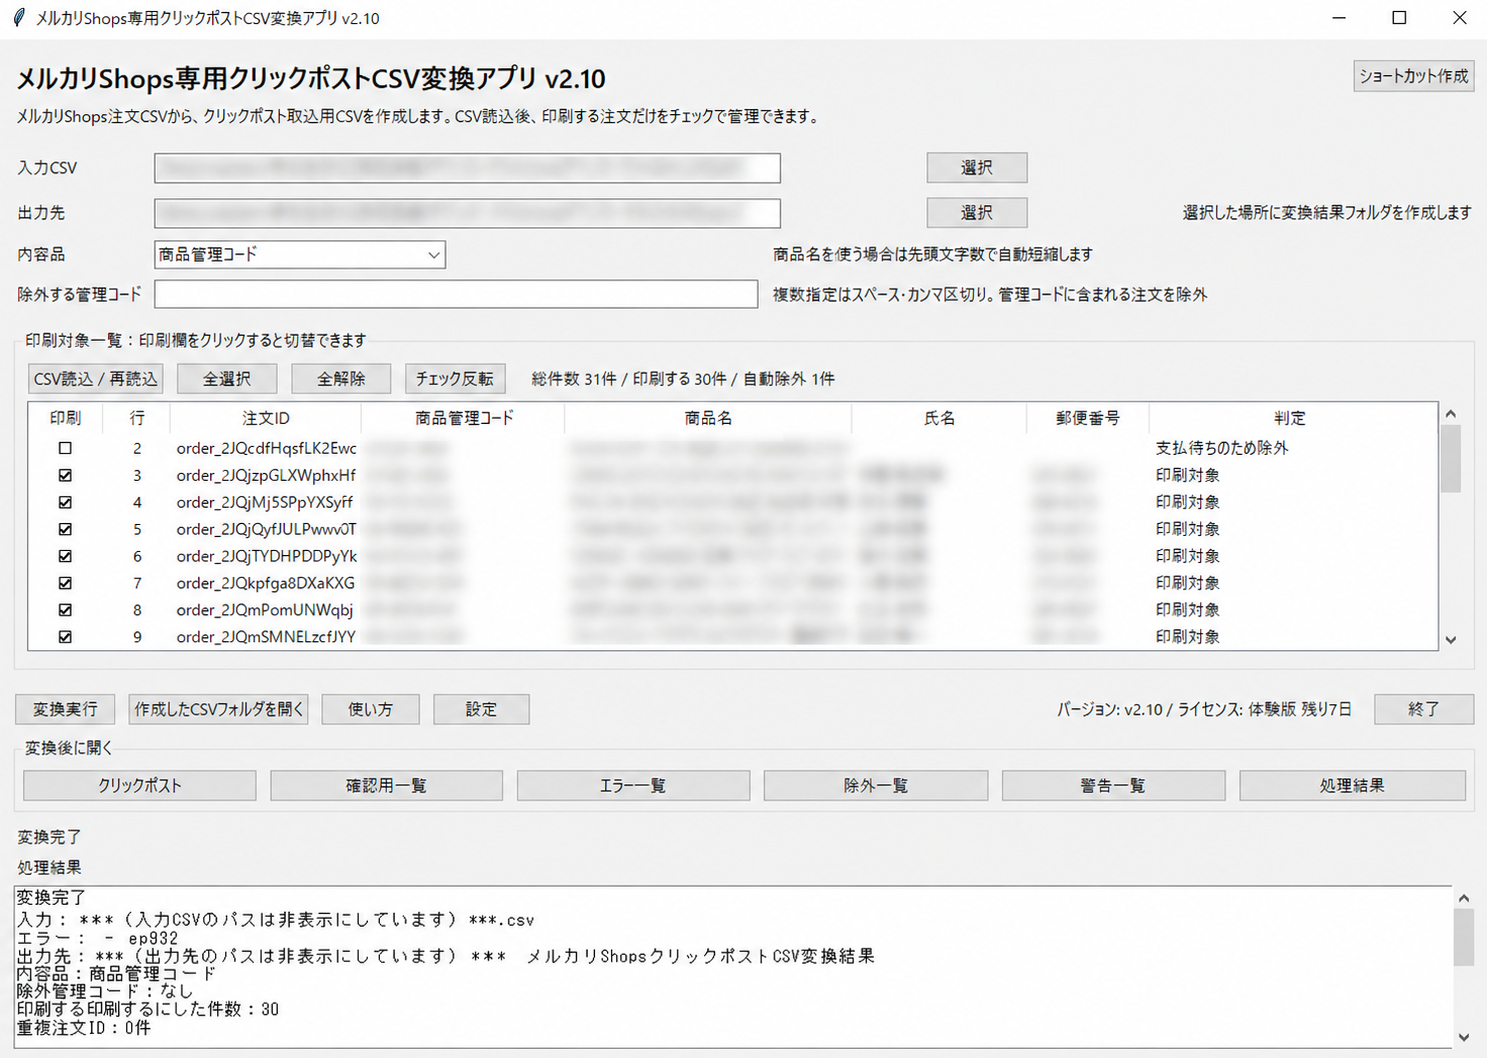Select order_2JQmPomUNWqbj order ID cell
The width and height of the screenshot is (1487, 1058).
point(265,610)
